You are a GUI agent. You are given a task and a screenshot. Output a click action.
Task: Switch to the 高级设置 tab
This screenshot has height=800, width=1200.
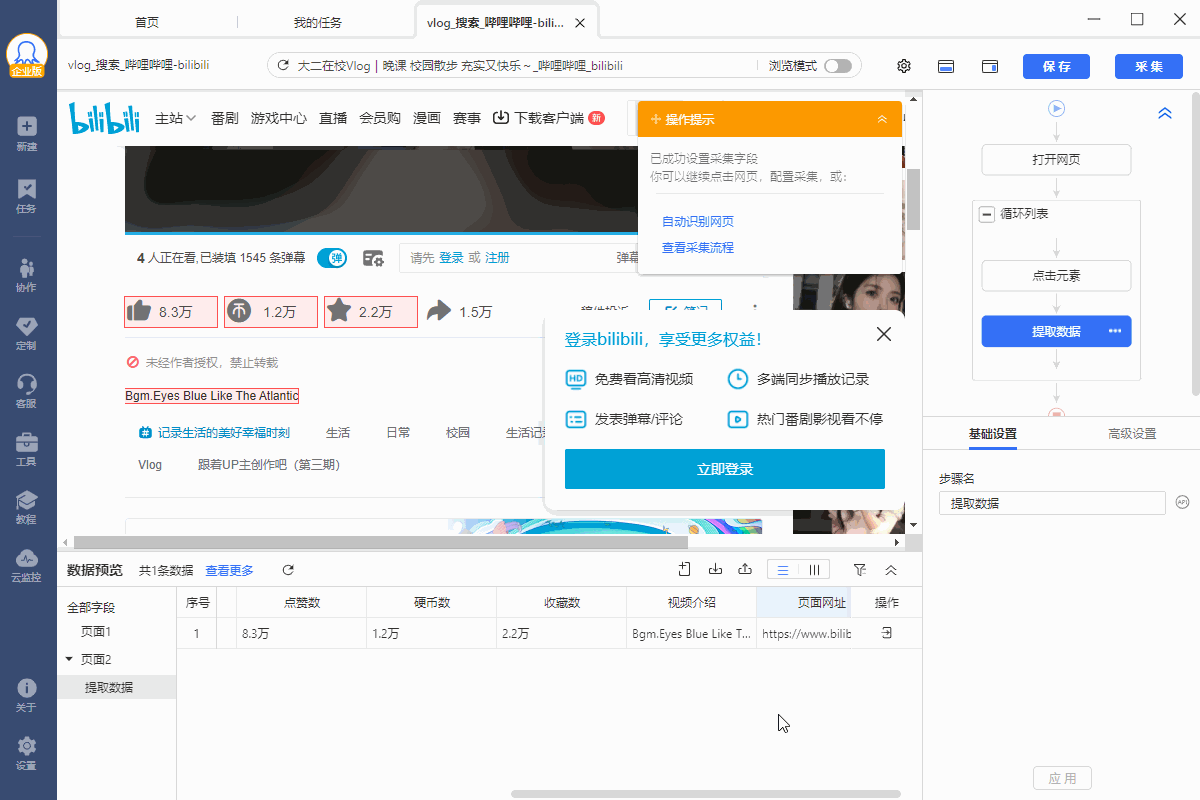[1132, 434]
